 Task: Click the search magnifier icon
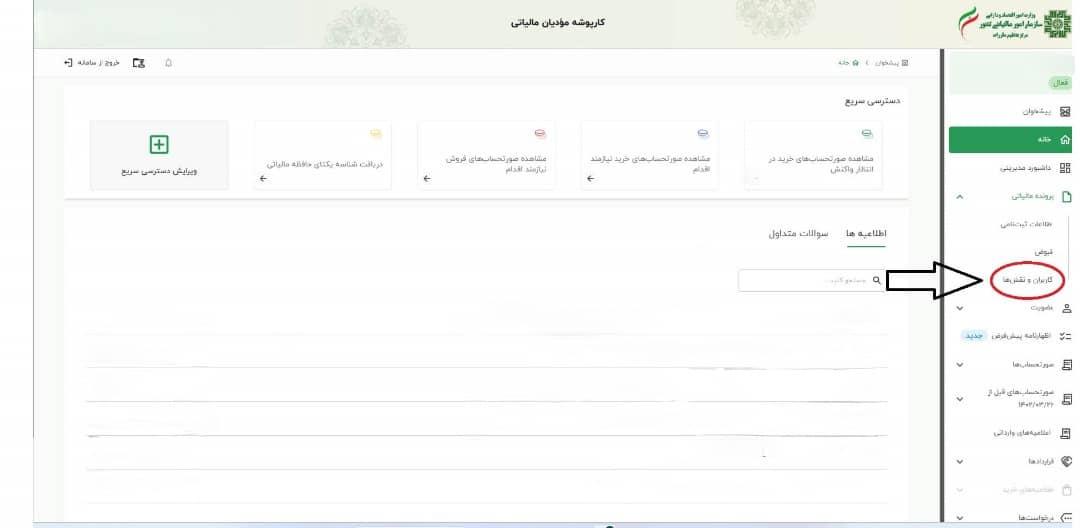pyautogui.click(x=877, y=280)
